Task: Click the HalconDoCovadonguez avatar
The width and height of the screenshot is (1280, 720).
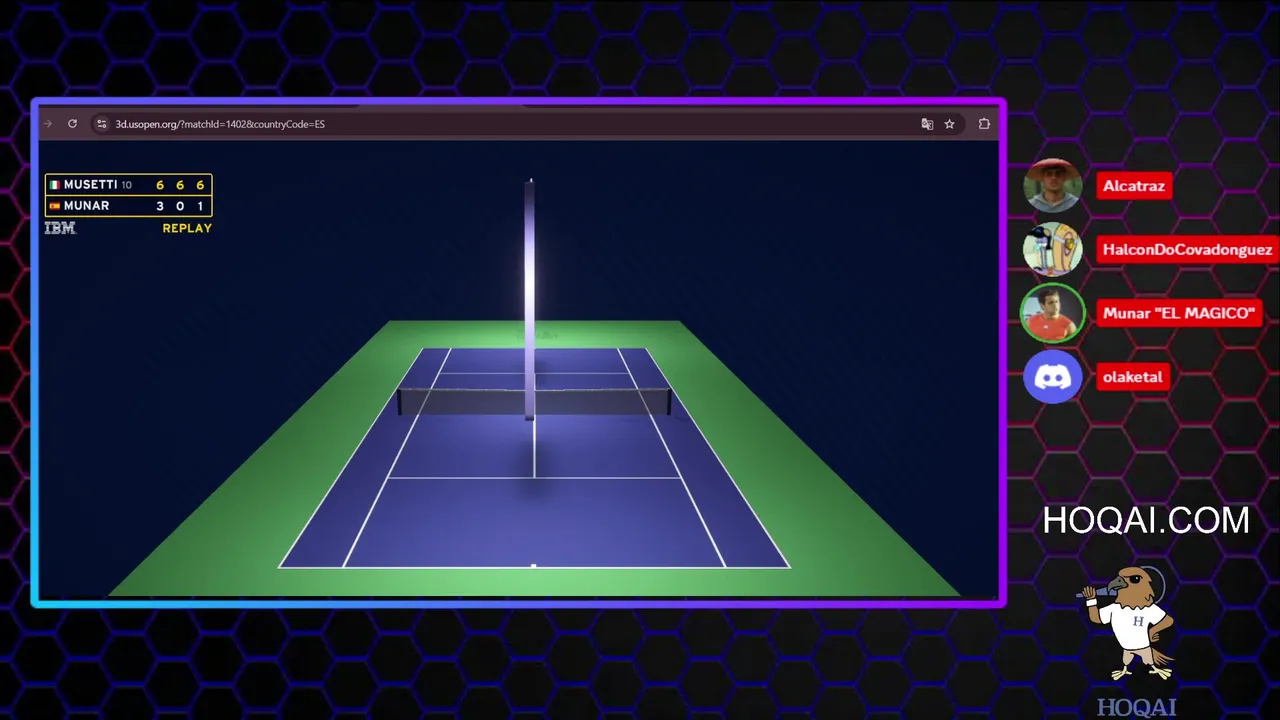Action: click(x=1053, y=249)
